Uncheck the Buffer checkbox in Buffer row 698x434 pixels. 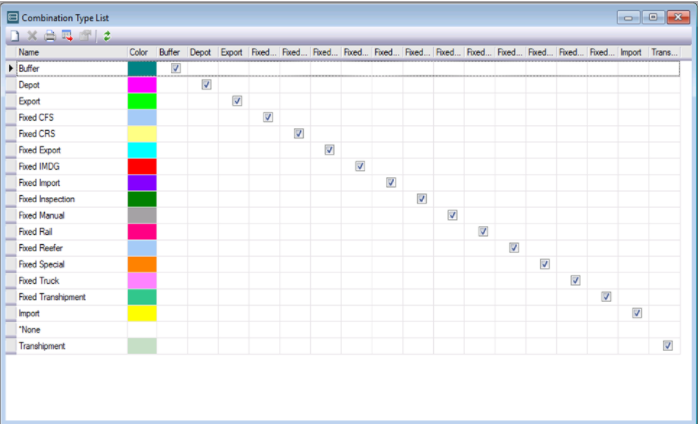point(176,68)
